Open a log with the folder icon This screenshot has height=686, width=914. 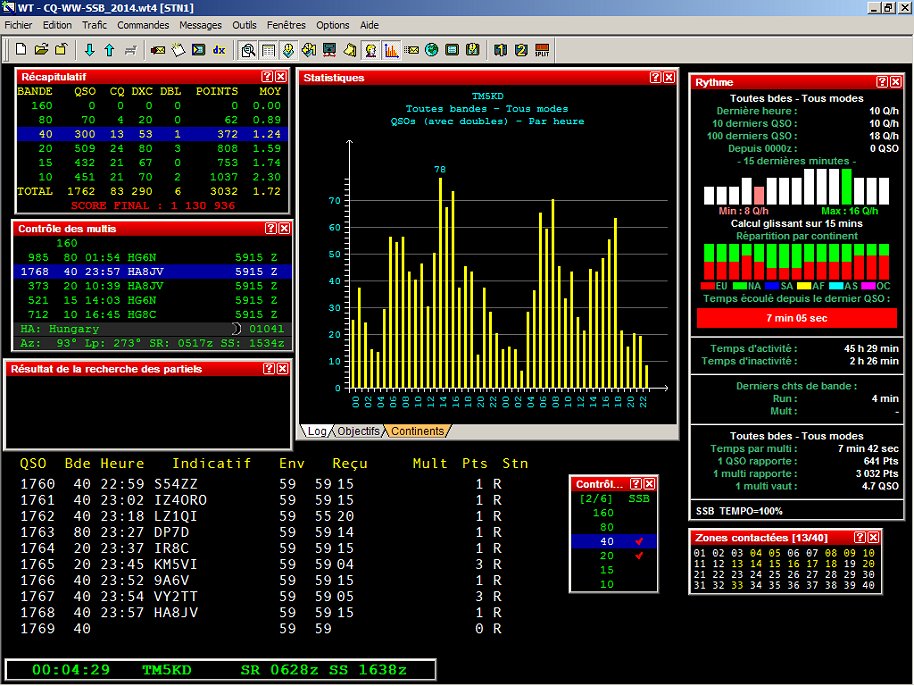tap(42, 49)
